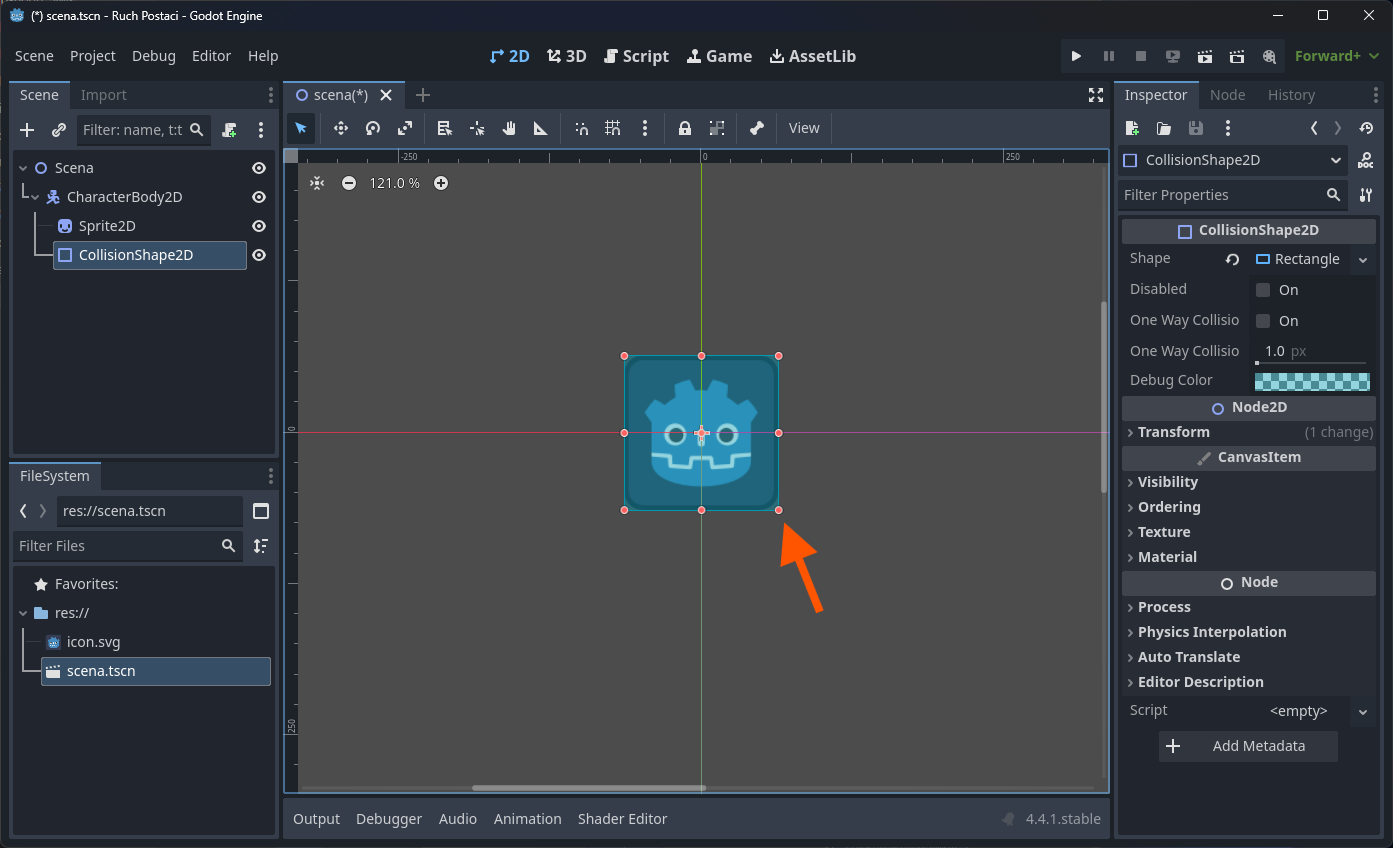The width and height of the screenshot is (1393, 848).
Task: Activate the Scale Mode tool
Action: pos(405,128)
